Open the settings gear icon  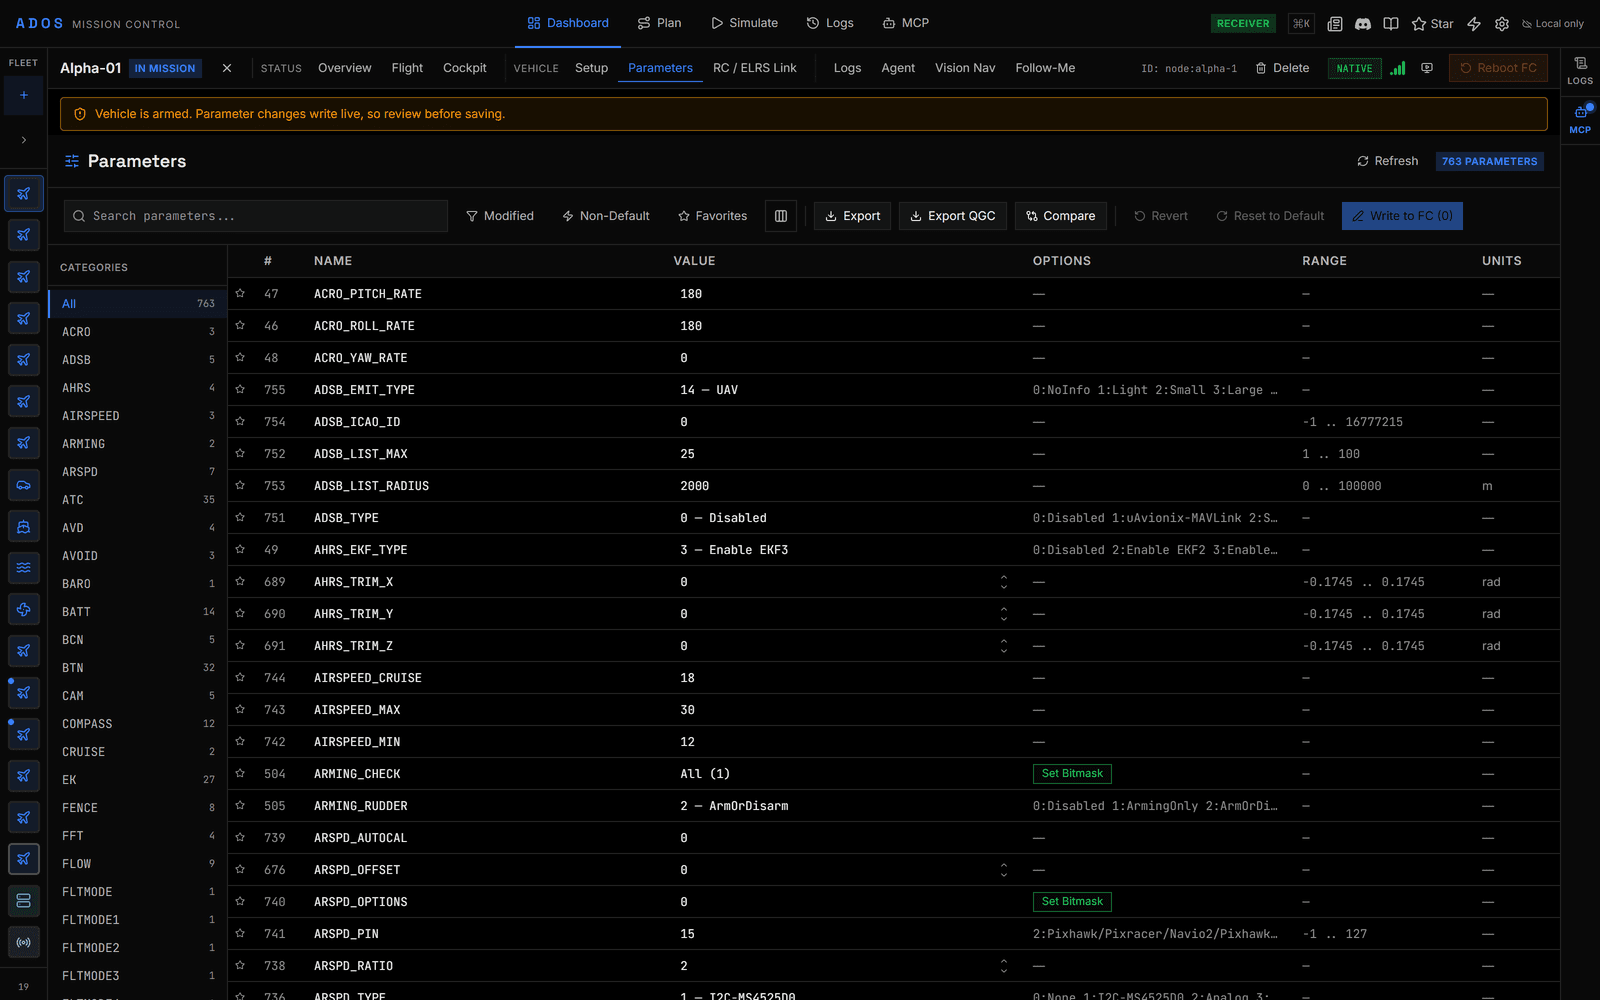[1502, 23]
